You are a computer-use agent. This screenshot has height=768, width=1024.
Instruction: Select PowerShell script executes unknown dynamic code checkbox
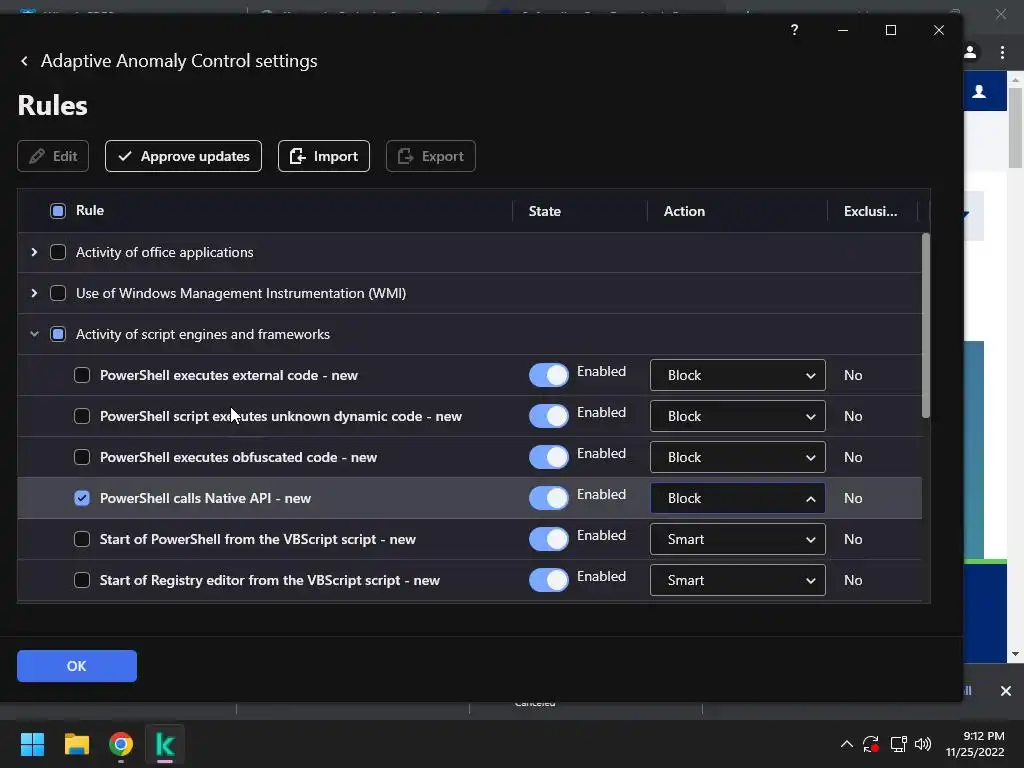pos(82,416)
